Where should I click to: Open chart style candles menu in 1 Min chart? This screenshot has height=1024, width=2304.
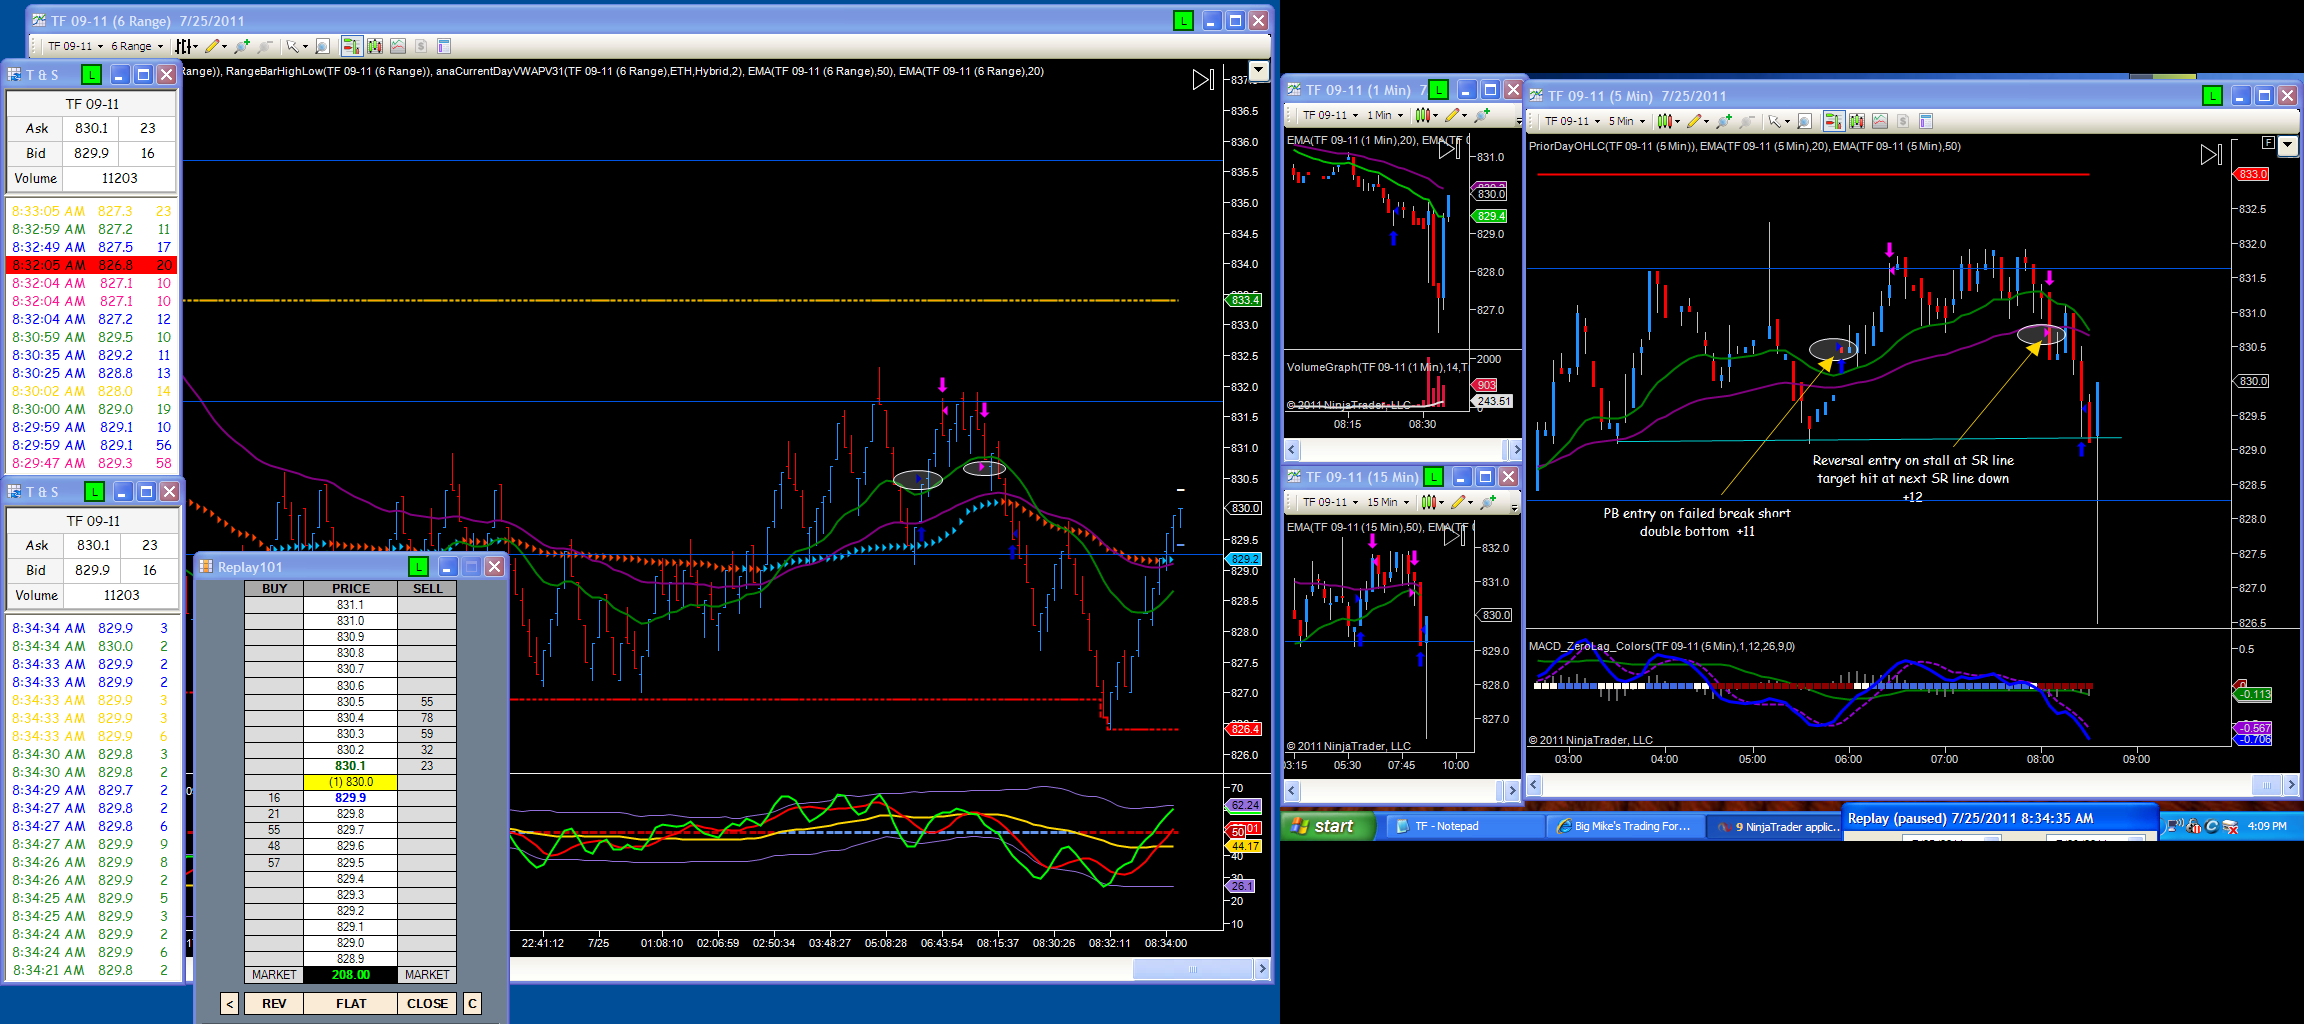[1427, 115]
